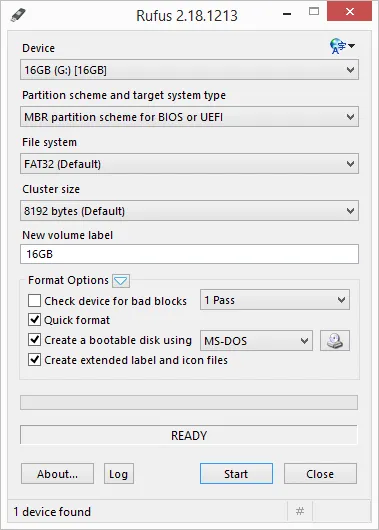Click the hash # button in status bar
Image resolution: width=379 pixels, height=530 pixels.
click(x=300, y=511)
